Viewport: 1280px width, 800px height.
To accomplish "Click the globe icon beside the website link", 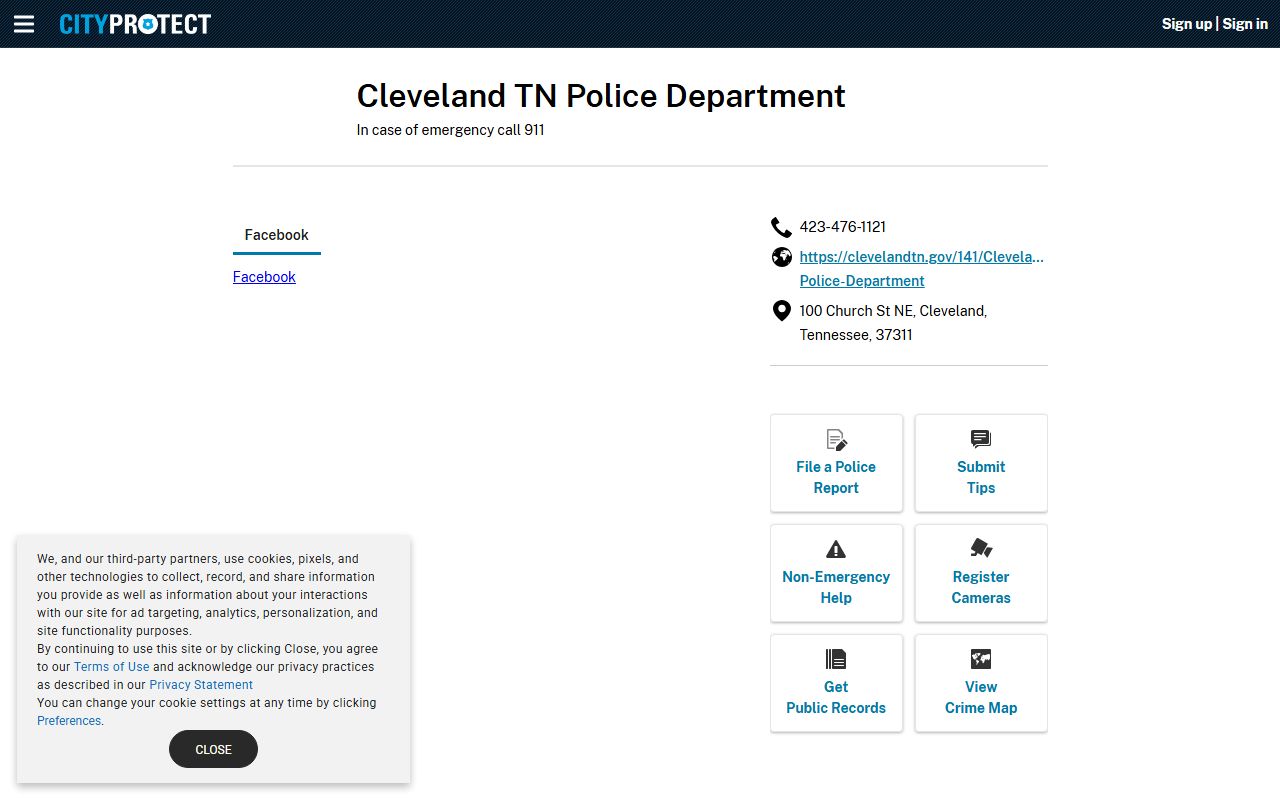I will pyautogui.click(x=782, y=257).
